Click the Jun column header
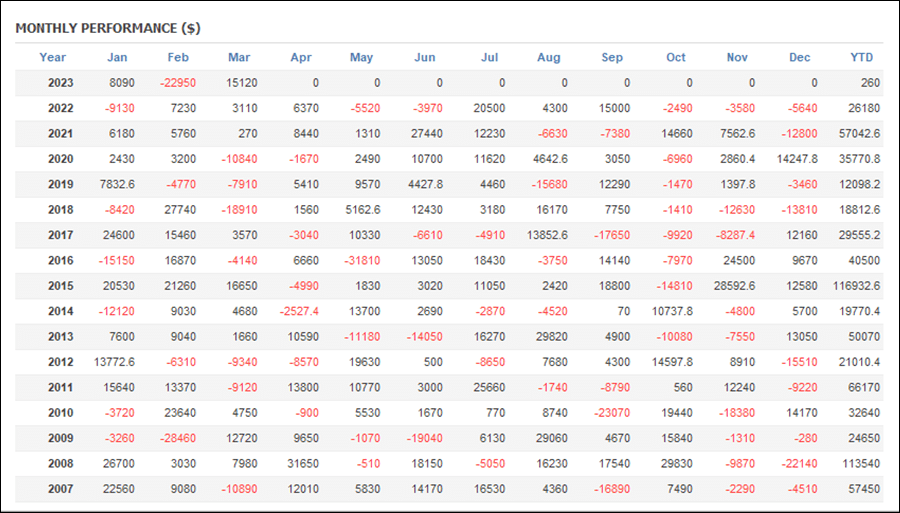 click(x=425, y=57)
